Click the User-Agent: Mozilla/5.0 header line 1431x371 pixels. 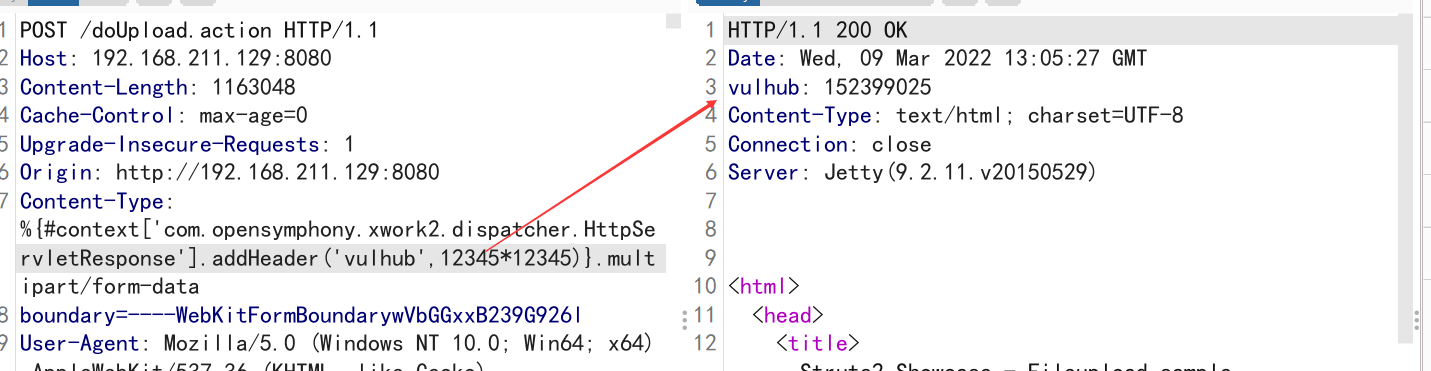coord(337,345)
